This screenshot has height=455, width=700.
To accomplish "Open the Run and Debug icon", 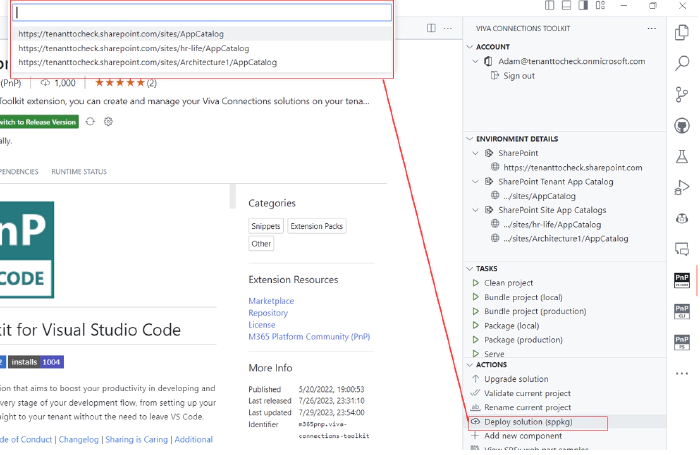I will 682,187.
